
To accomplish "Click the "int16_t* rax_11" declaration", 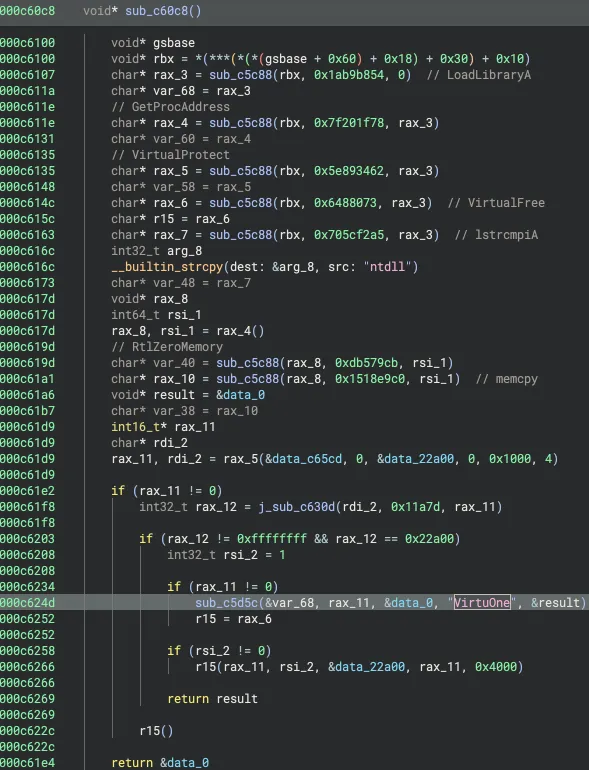I will pyautogui.click(x=163, y=427).
